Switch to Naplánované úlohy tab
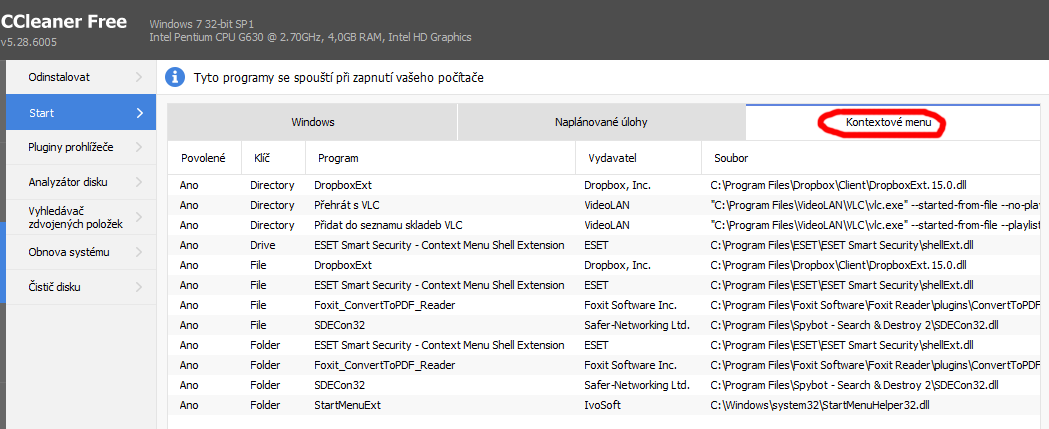 tap(601, 122)
